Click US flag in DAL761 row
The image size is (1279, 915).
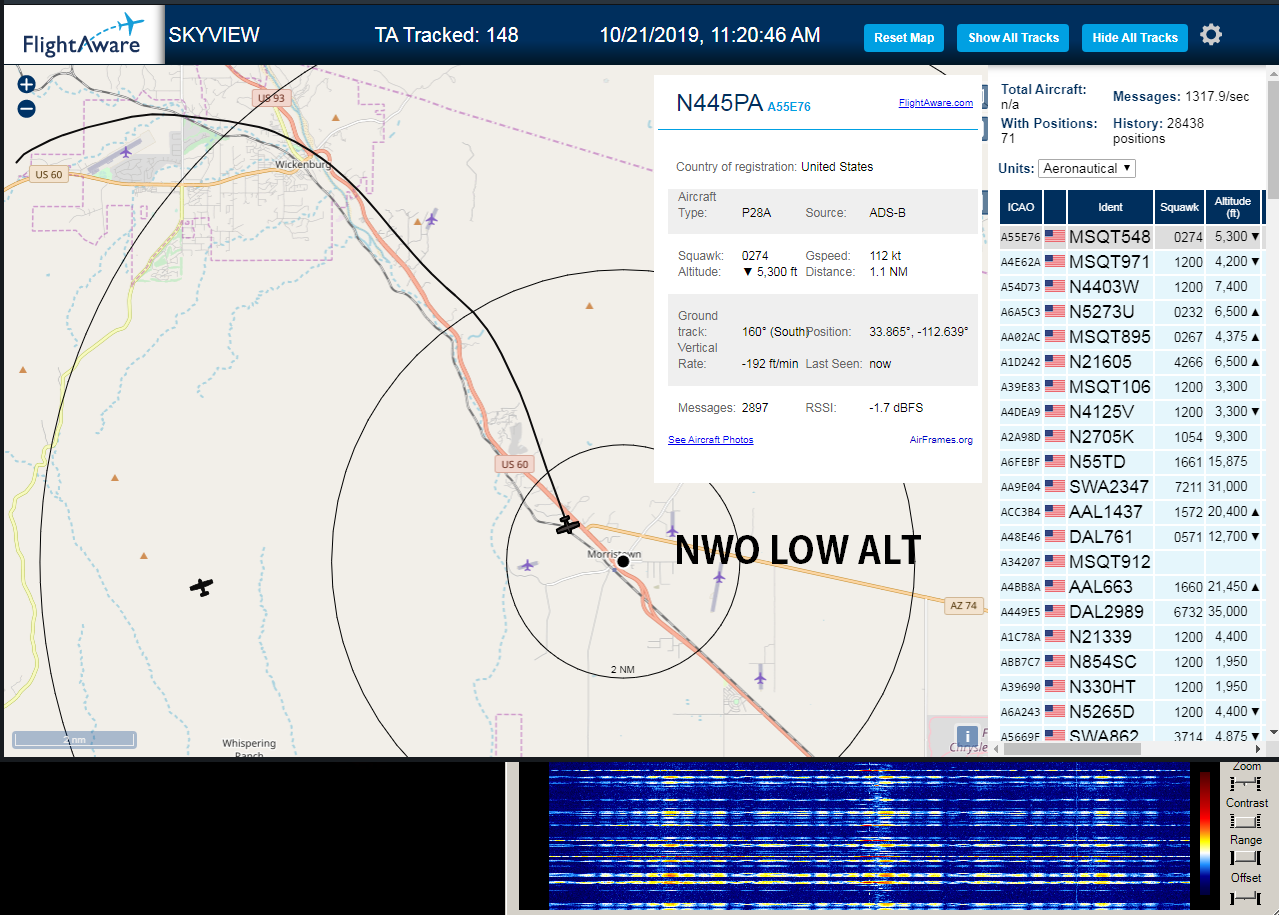click(1054, 537)
